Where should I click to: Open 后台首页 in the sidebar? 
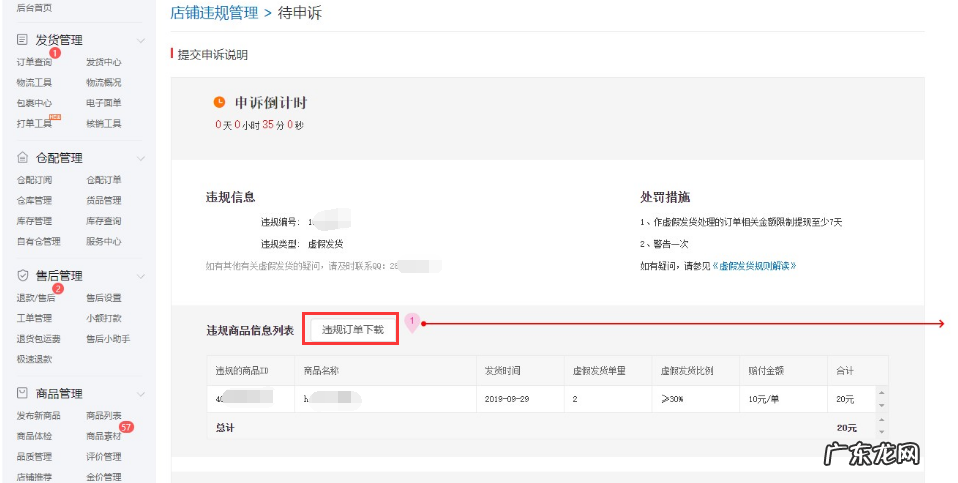point(34,8)
